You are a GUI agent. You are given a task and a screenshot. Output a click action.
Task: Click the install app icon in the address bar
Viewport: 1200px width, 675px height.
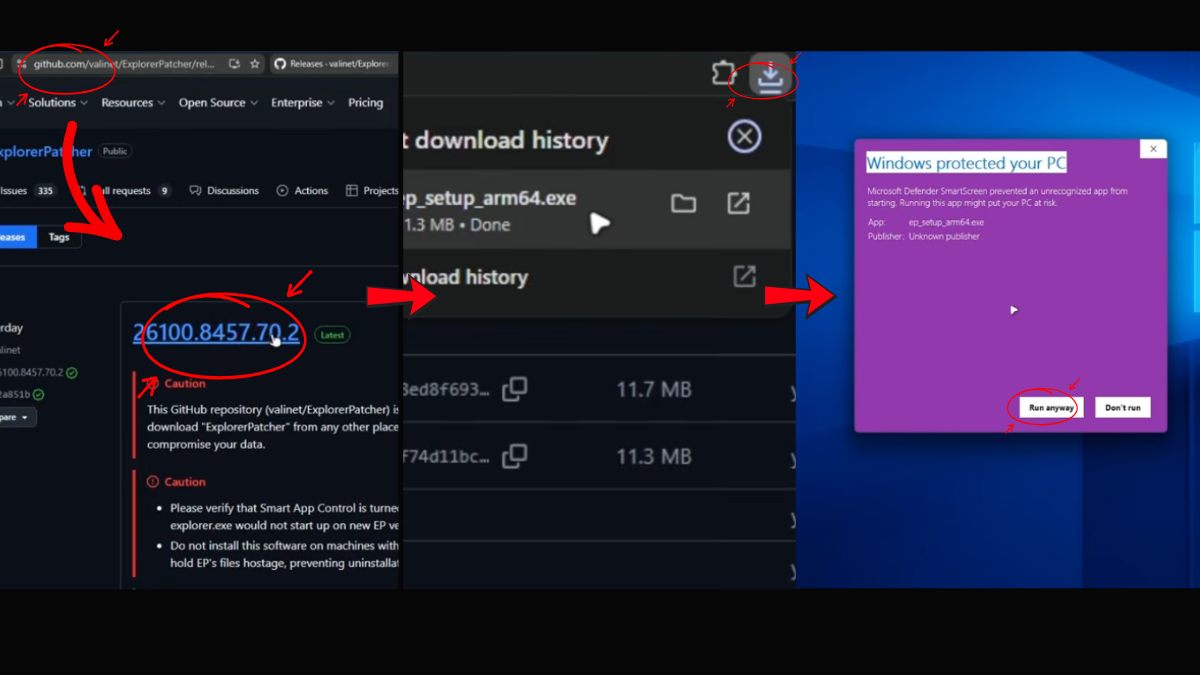pyautogui.click(x=234, y=64)
